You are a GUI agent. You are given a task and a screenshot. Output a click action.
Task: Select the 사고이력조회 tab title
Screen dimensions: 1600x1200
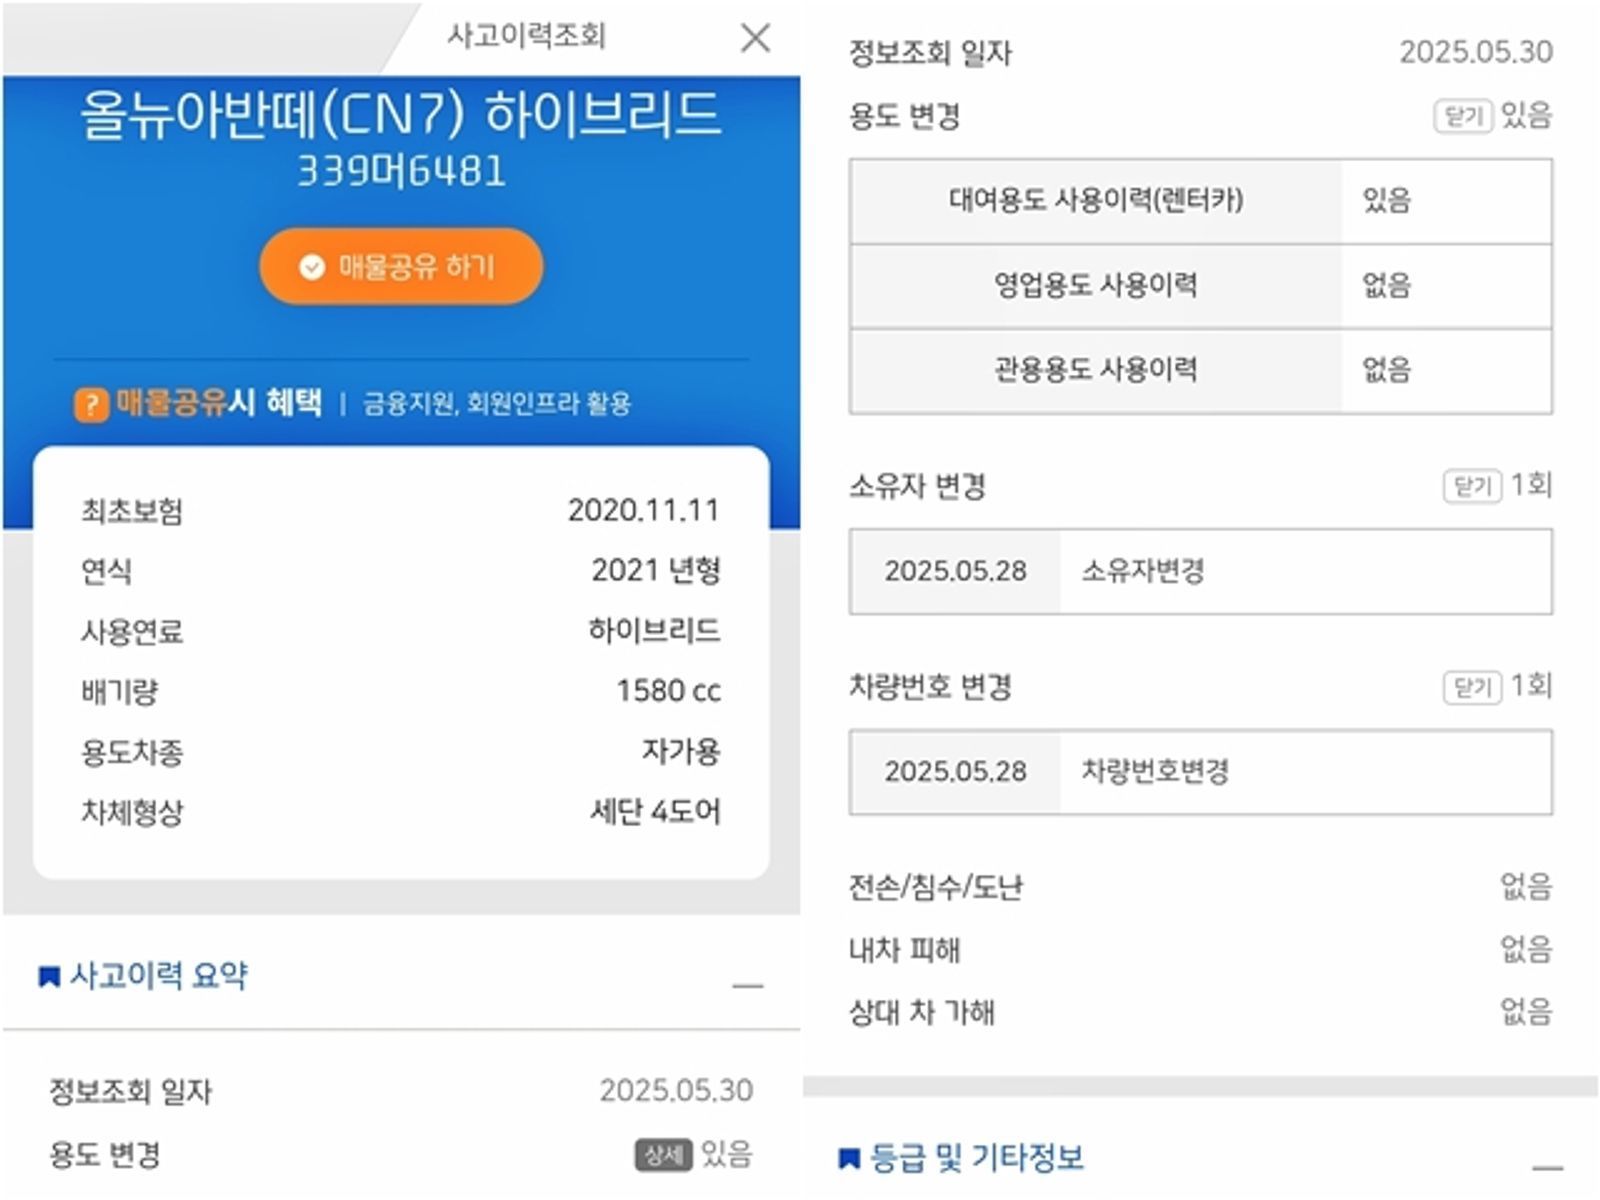coord(526,36)
